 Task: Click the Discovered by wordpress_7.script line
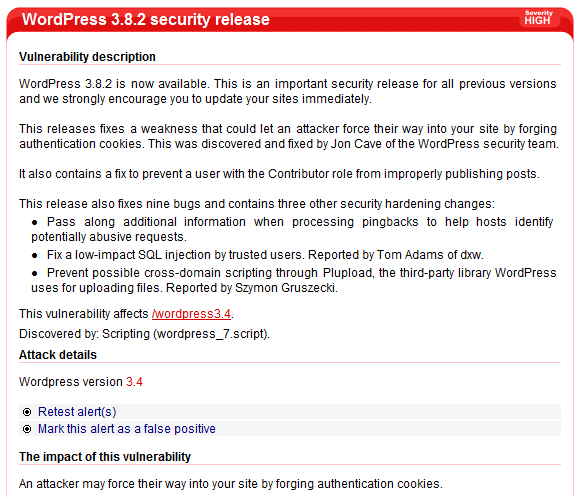point(144,334)
